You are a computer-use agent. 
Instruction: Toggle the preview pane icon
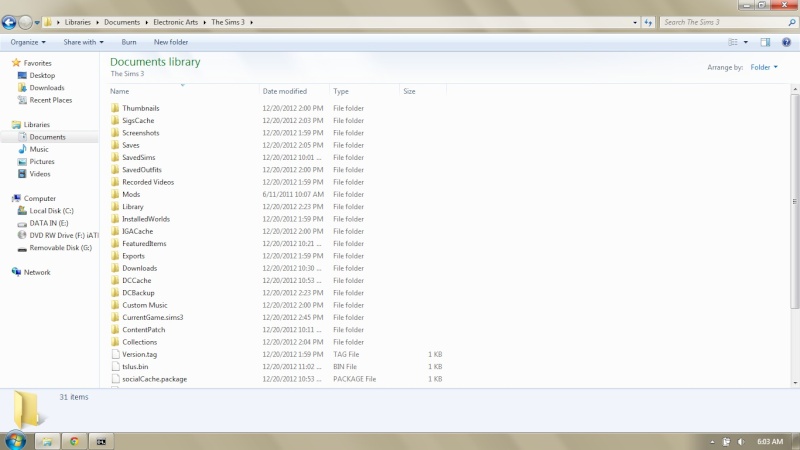point(765,42)
